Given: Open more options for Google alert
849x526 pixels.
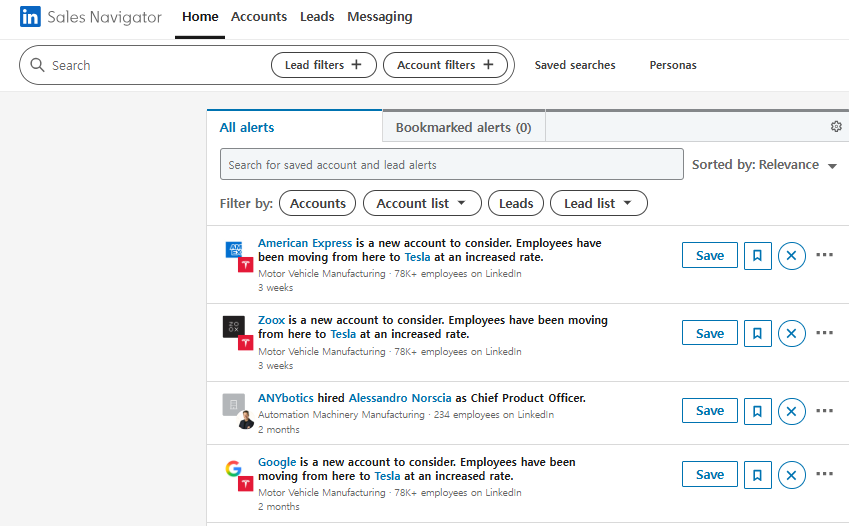Looking at the screenshot, I should tap(824, 475).
